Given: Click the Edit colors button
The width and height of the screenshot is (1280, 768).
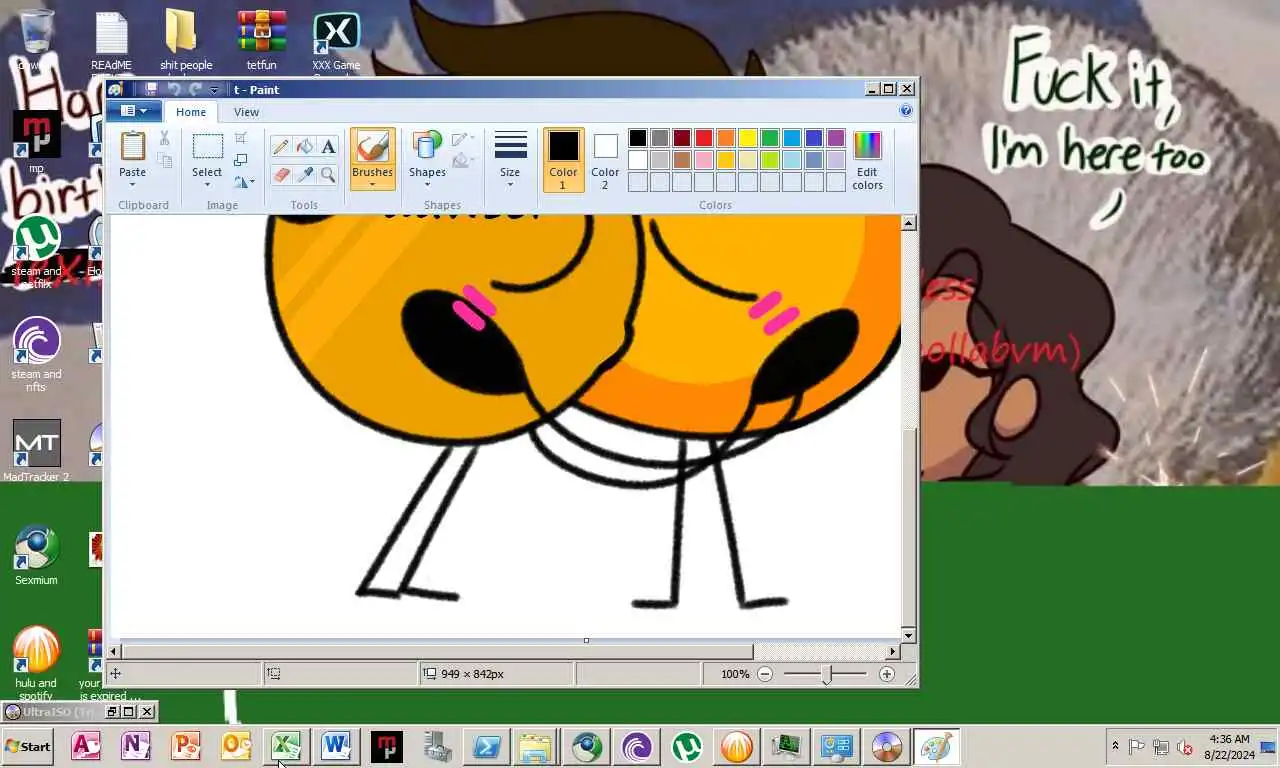Looking at the screenshot, I should pyautogui.click(x=867, y=160).
